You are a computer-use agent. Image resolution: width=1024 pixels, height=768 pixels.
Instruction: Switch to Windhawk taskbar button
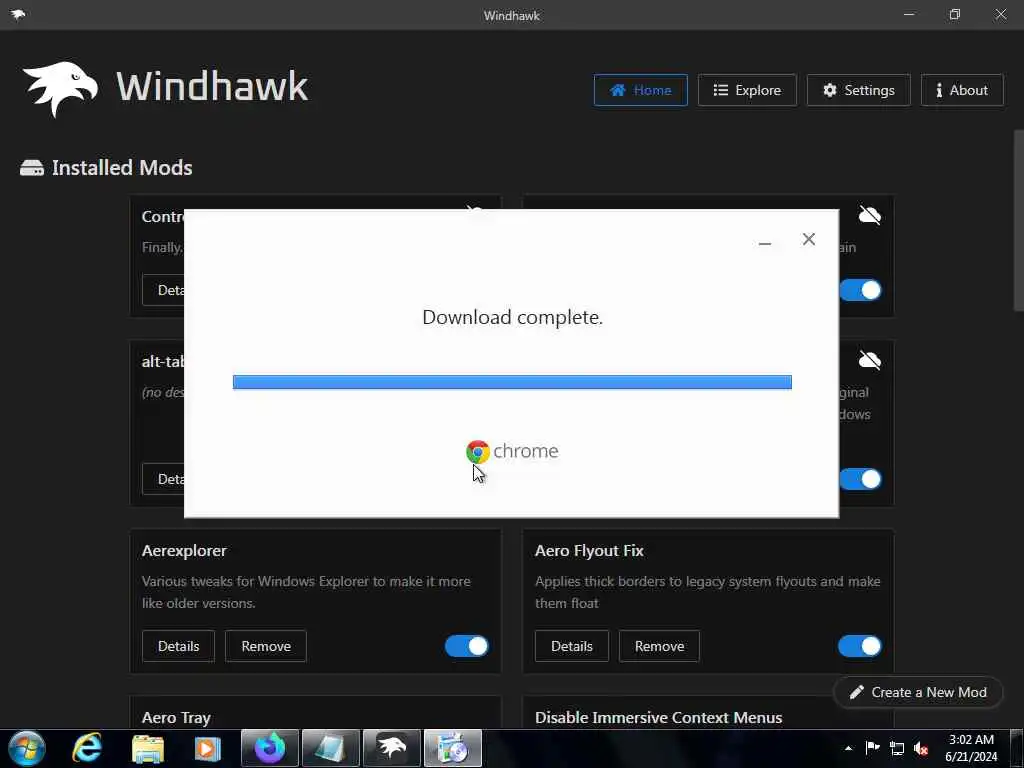392,748
